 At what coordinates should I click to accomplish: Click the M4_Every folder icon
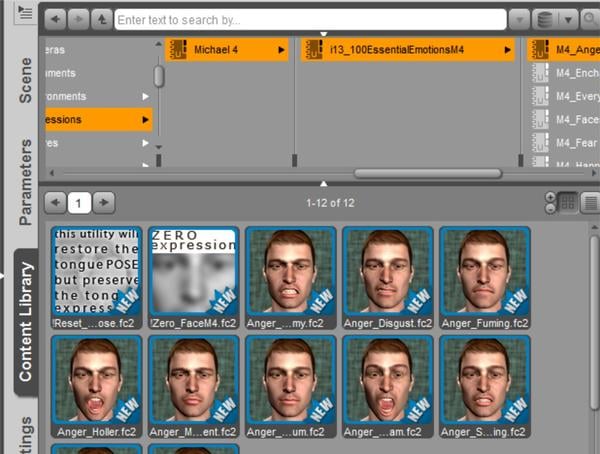click(540, 96)
